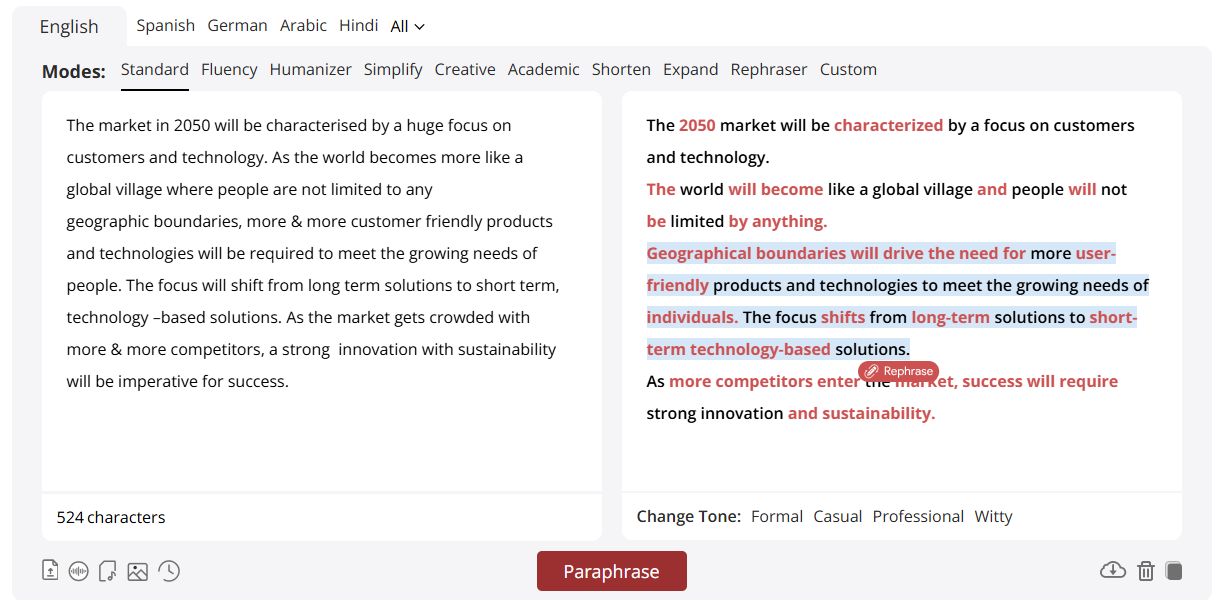1224x600 pixels.
Task: Expand the All languages dropdown
Action: click(x=407, y=27)
